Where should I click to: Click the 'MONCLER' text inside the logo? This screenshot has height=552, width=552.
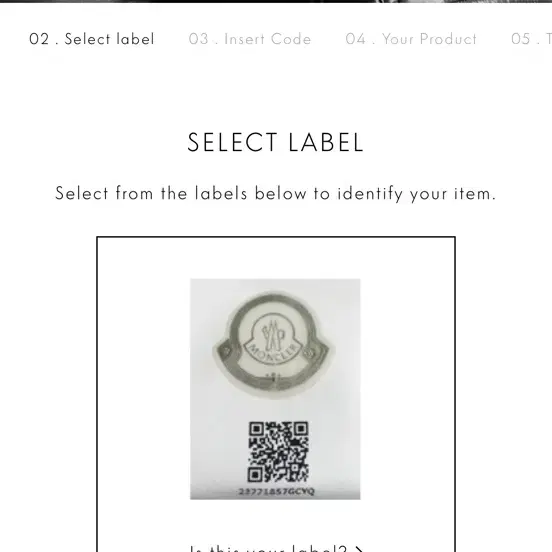[274, 352]
